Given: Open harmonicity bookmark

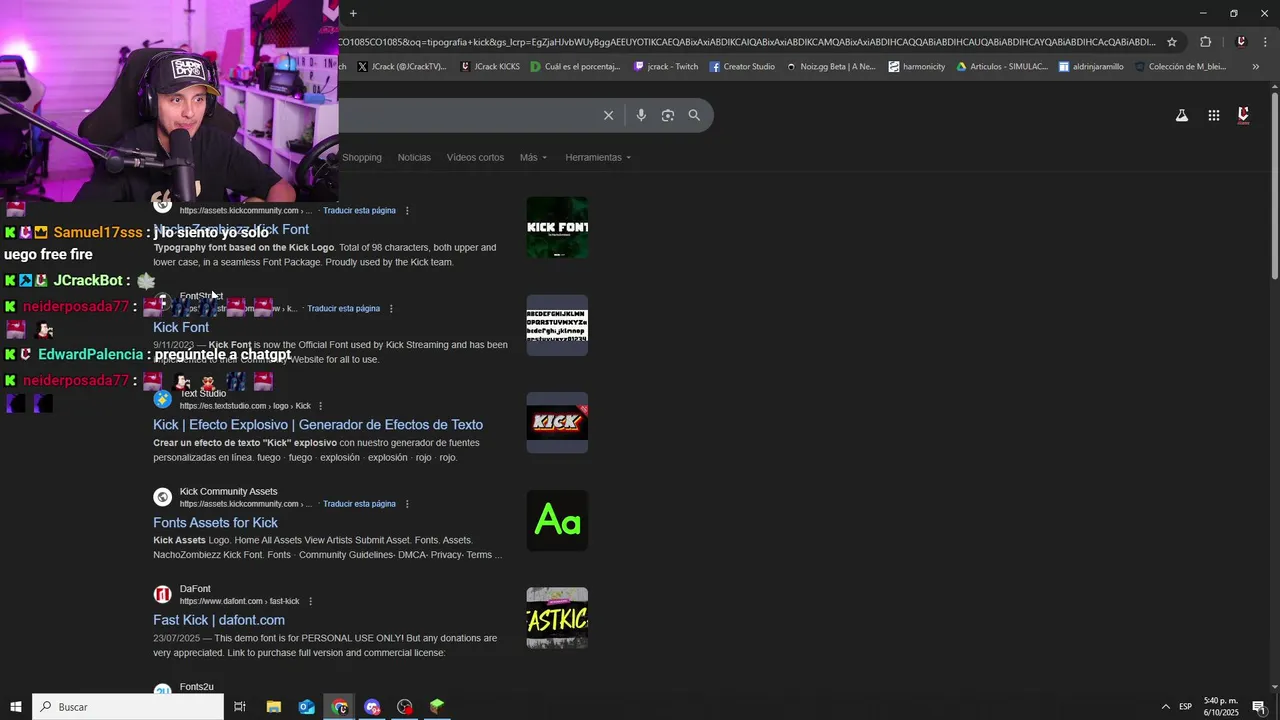Looking at the screenshot, I should 916,67.
